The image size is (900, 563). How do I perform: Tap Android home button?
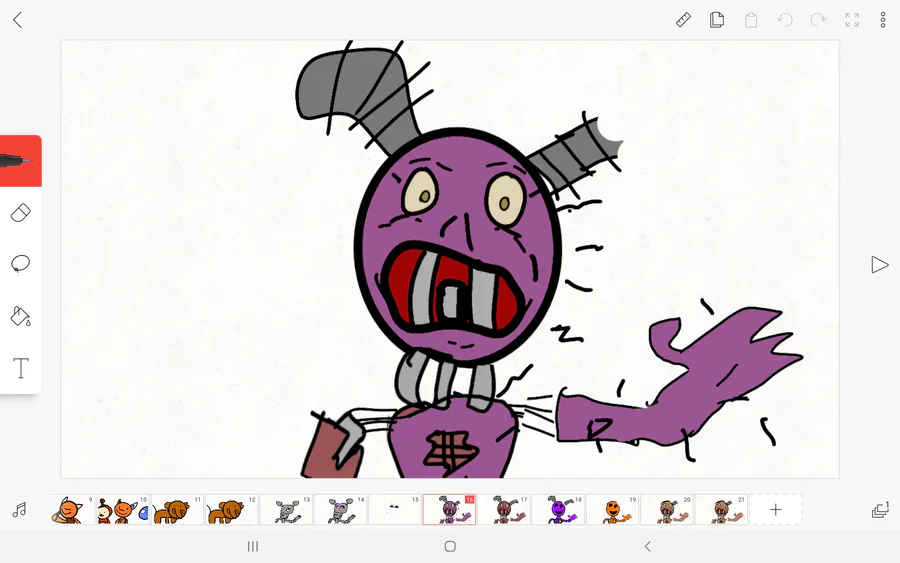[x=451, y=546]
